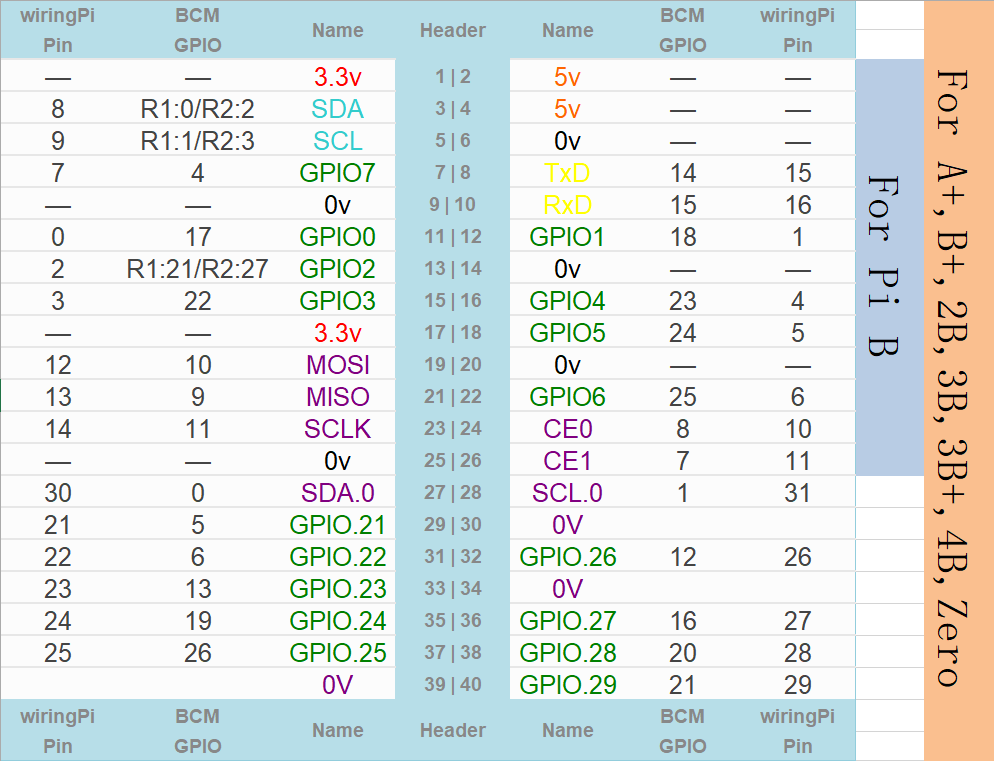Select the R1:21/R2:27 BCM GPIO cell
This screenshot has height=761, width=994.
[x=197, y=269]
